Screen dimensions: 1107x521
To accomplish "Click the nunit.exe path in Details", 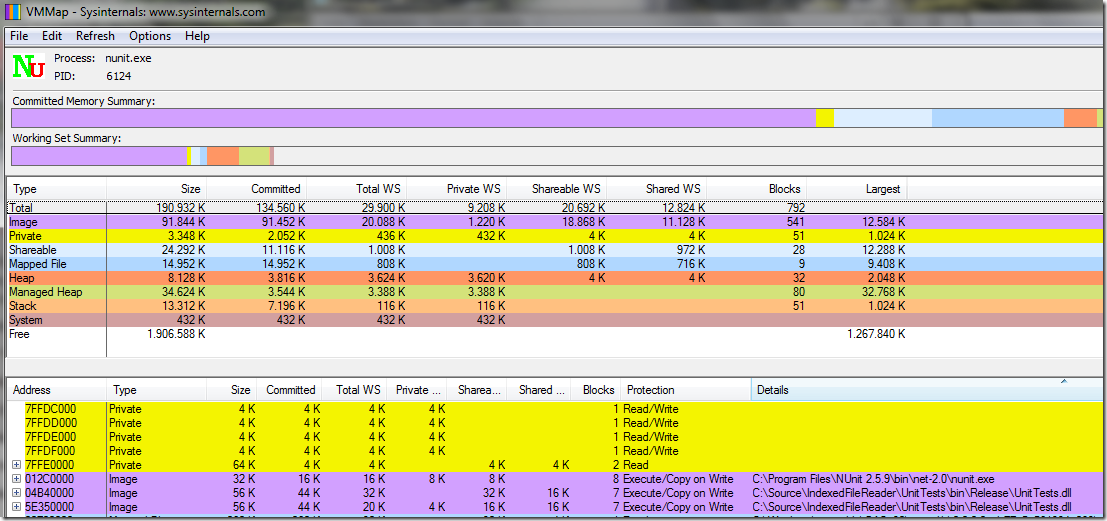I will tap(874, 479).
